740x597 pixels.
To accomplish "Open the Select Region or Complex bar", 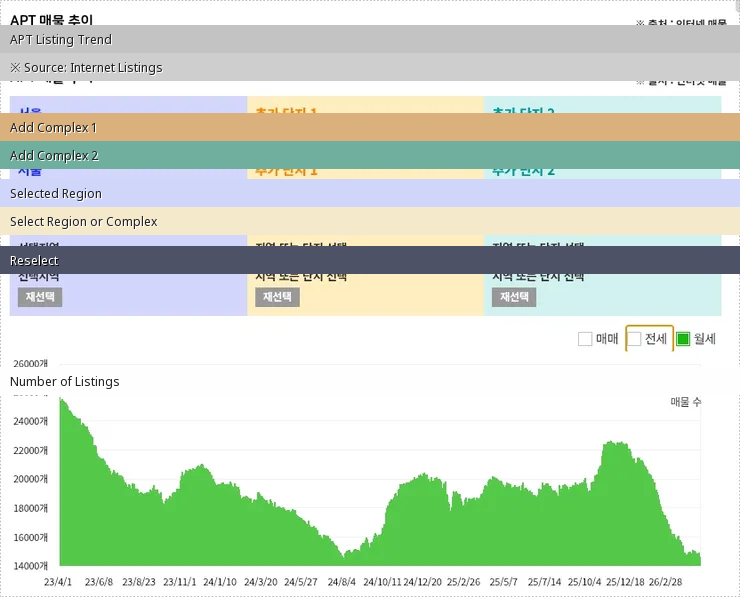I will pyautogui.click(x=370, y=222).
